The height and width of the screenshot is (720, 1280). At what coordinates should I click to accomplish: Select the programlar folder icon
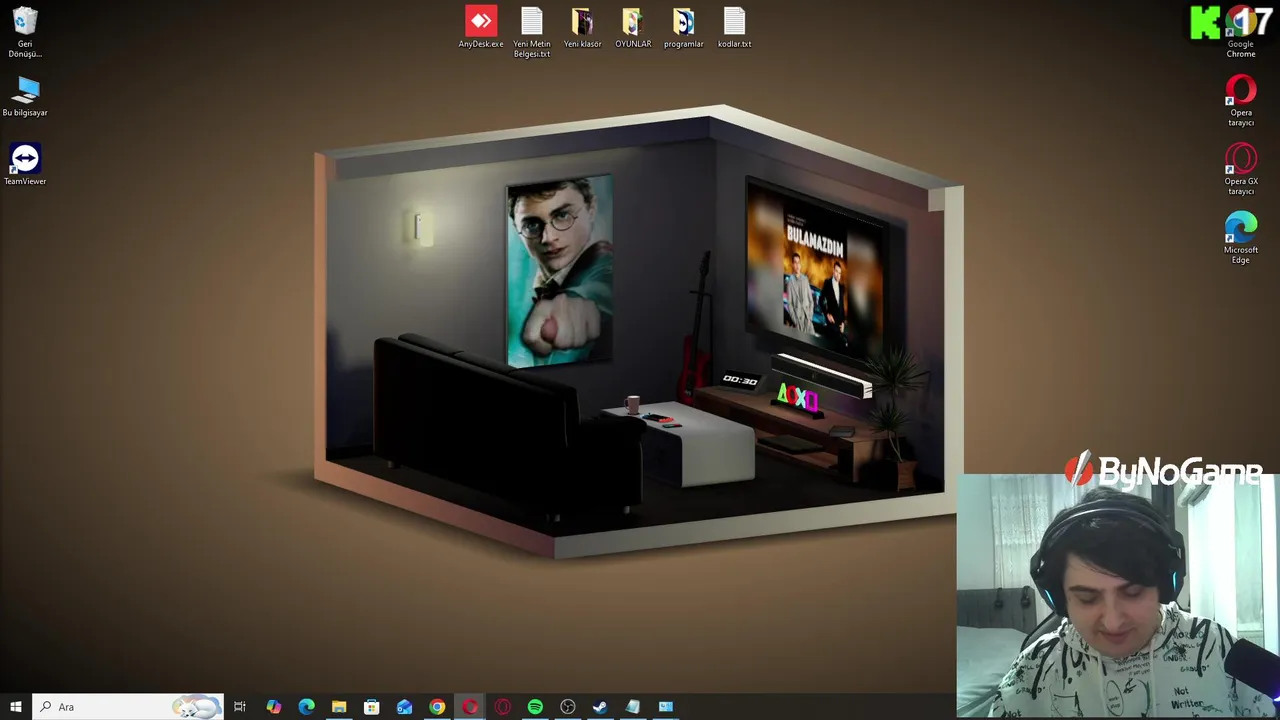point(684,27)
